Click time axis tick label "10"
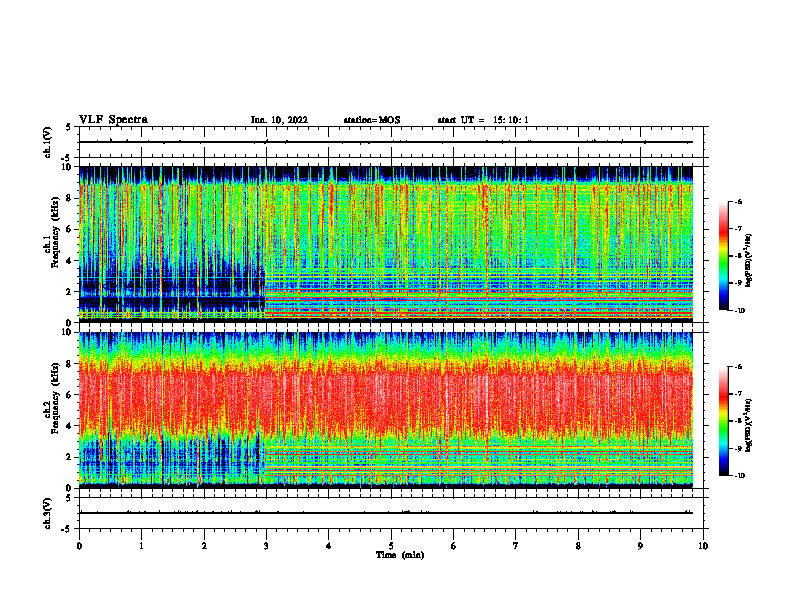The height and width of the screenshot is (612, 792). click(703, 546)
